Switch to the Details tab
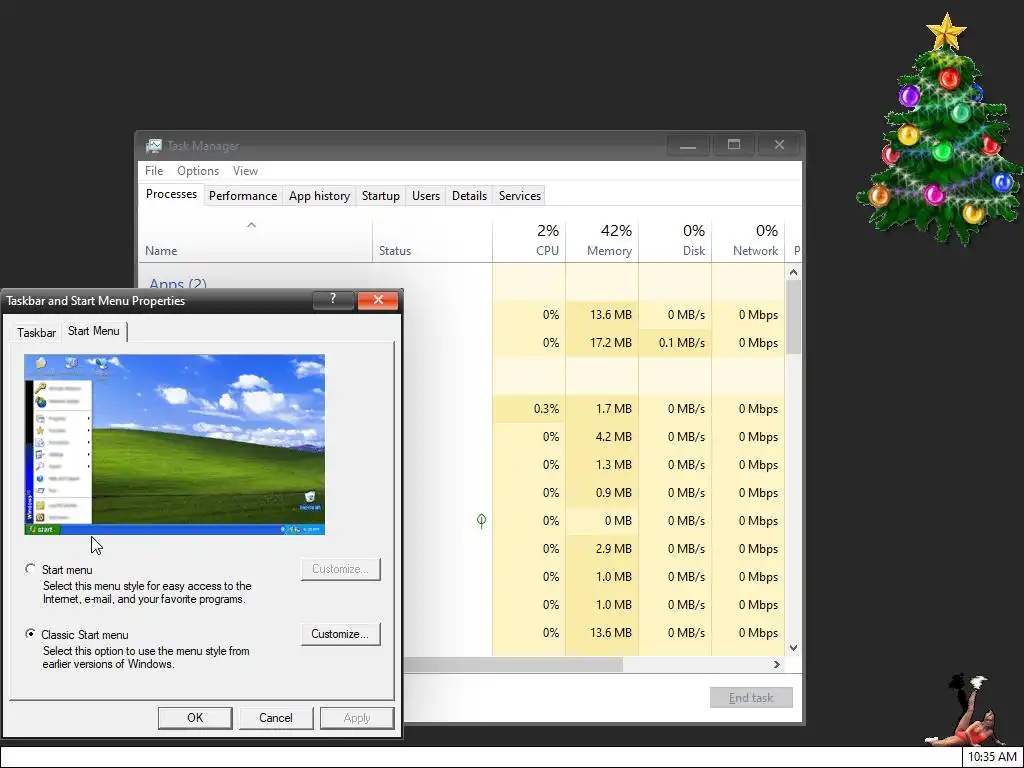Image resolution: width=1024 pixels, height=768 pixels. (x=470, y=196)
